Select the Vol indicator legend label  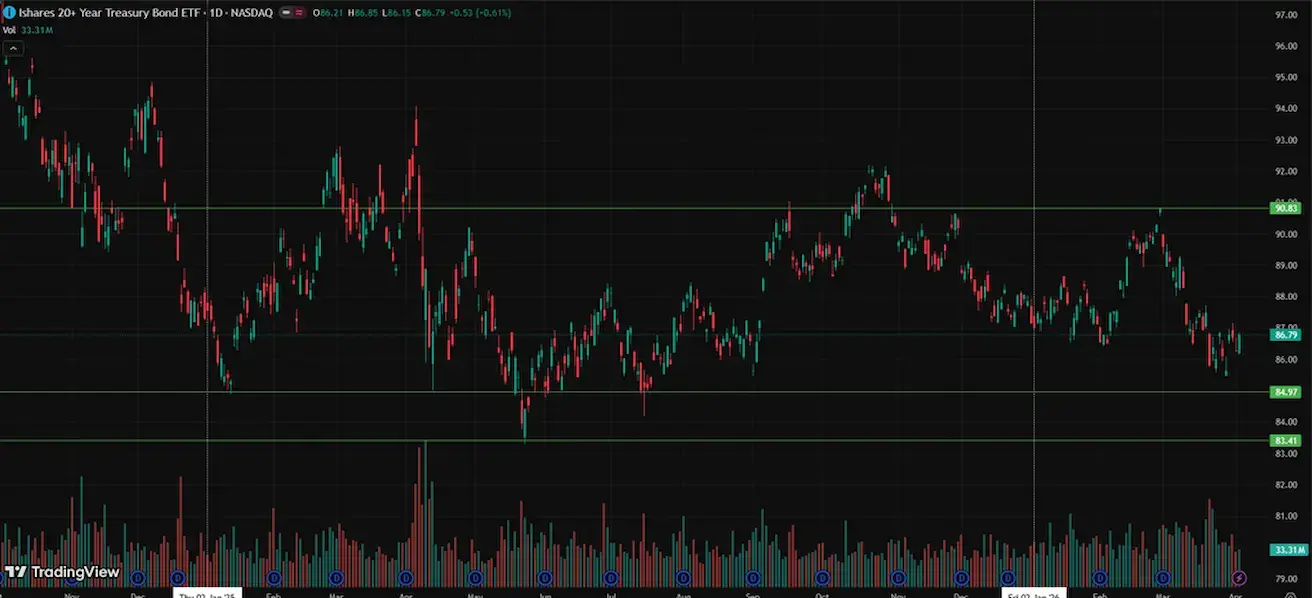(x=9, y=30)
